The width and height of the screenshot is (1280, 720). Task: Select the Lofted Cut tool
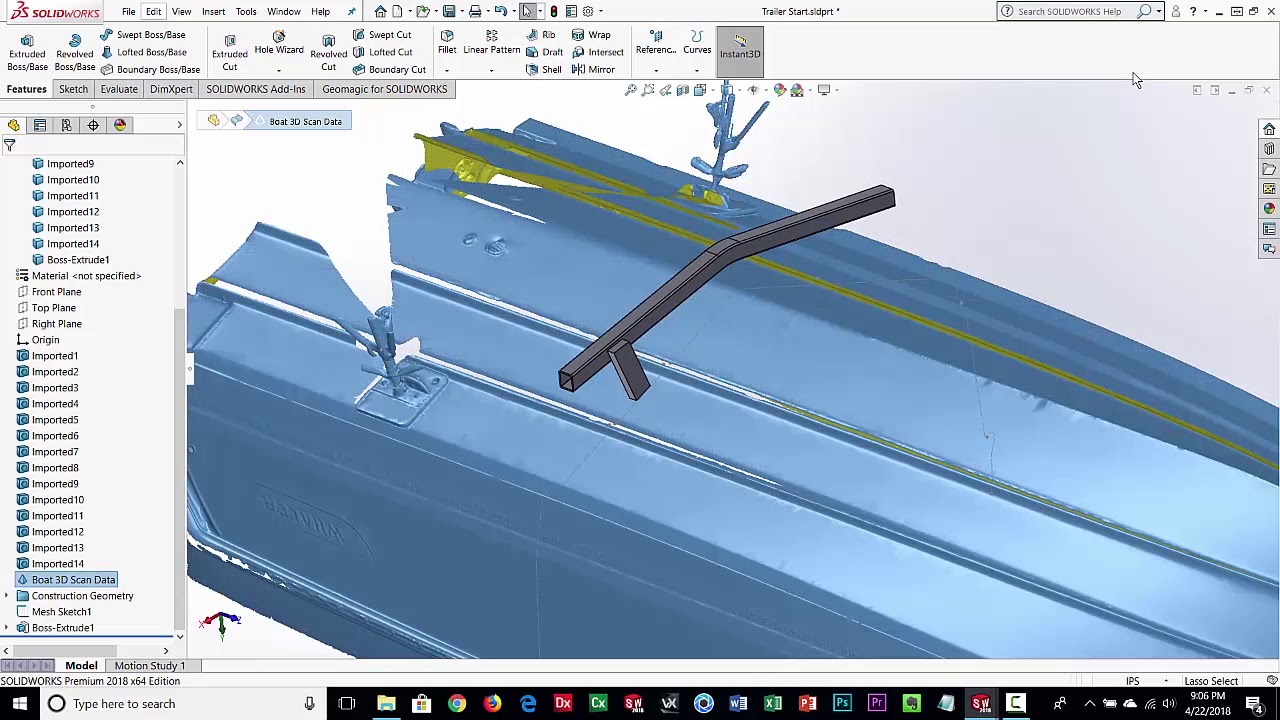(382, 52)
